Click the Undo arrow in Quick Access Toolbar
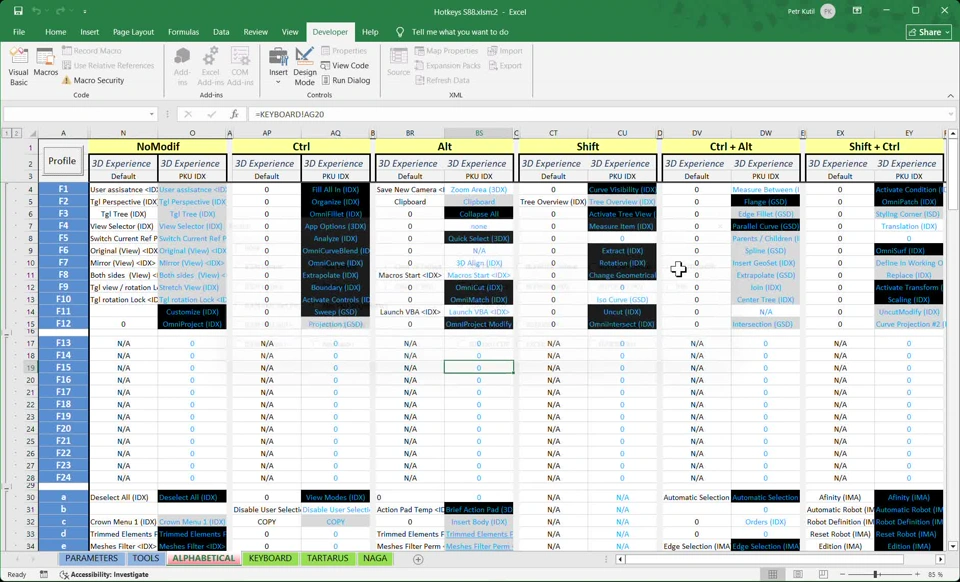The height and width of the screenshot is (582, 960). (x=37, y=11)
